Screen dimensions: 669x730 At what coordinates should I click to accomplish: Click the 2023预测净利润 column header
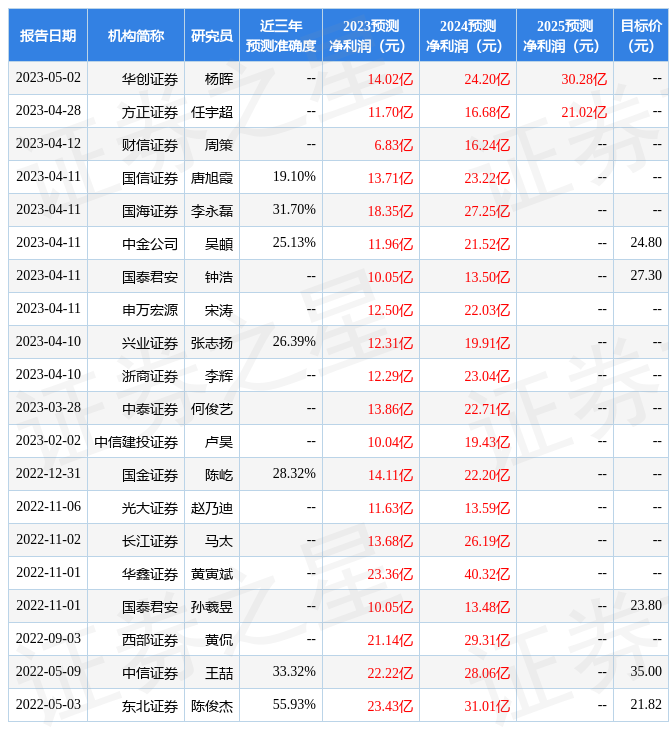coord(371,35)
